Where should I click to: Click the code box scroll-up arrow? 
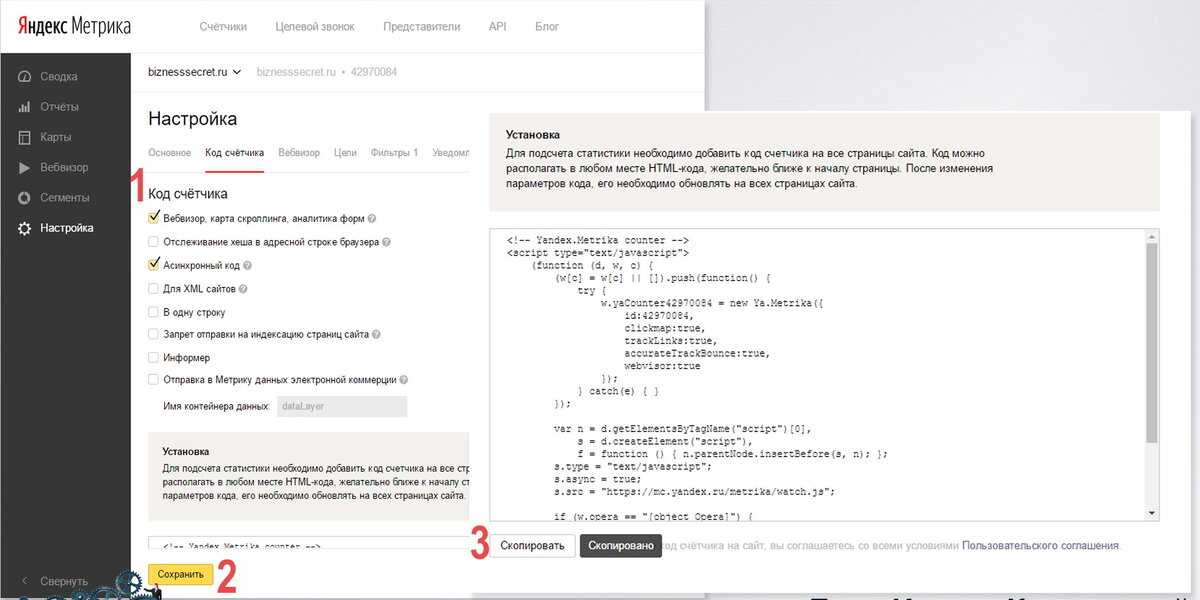1152,236
